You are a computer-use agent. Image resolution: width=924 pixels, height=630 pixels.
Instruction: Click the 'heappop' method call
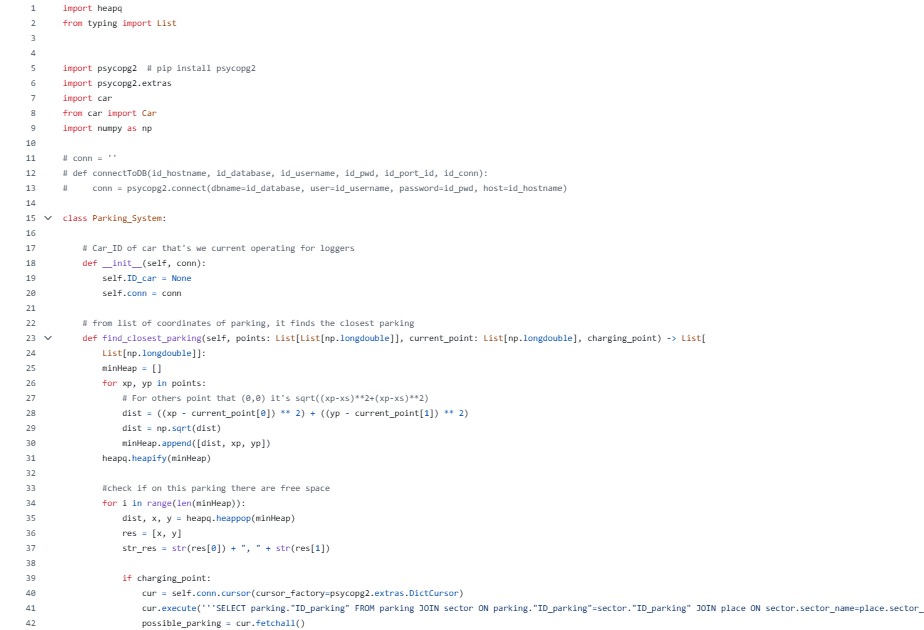coord(233,519)
